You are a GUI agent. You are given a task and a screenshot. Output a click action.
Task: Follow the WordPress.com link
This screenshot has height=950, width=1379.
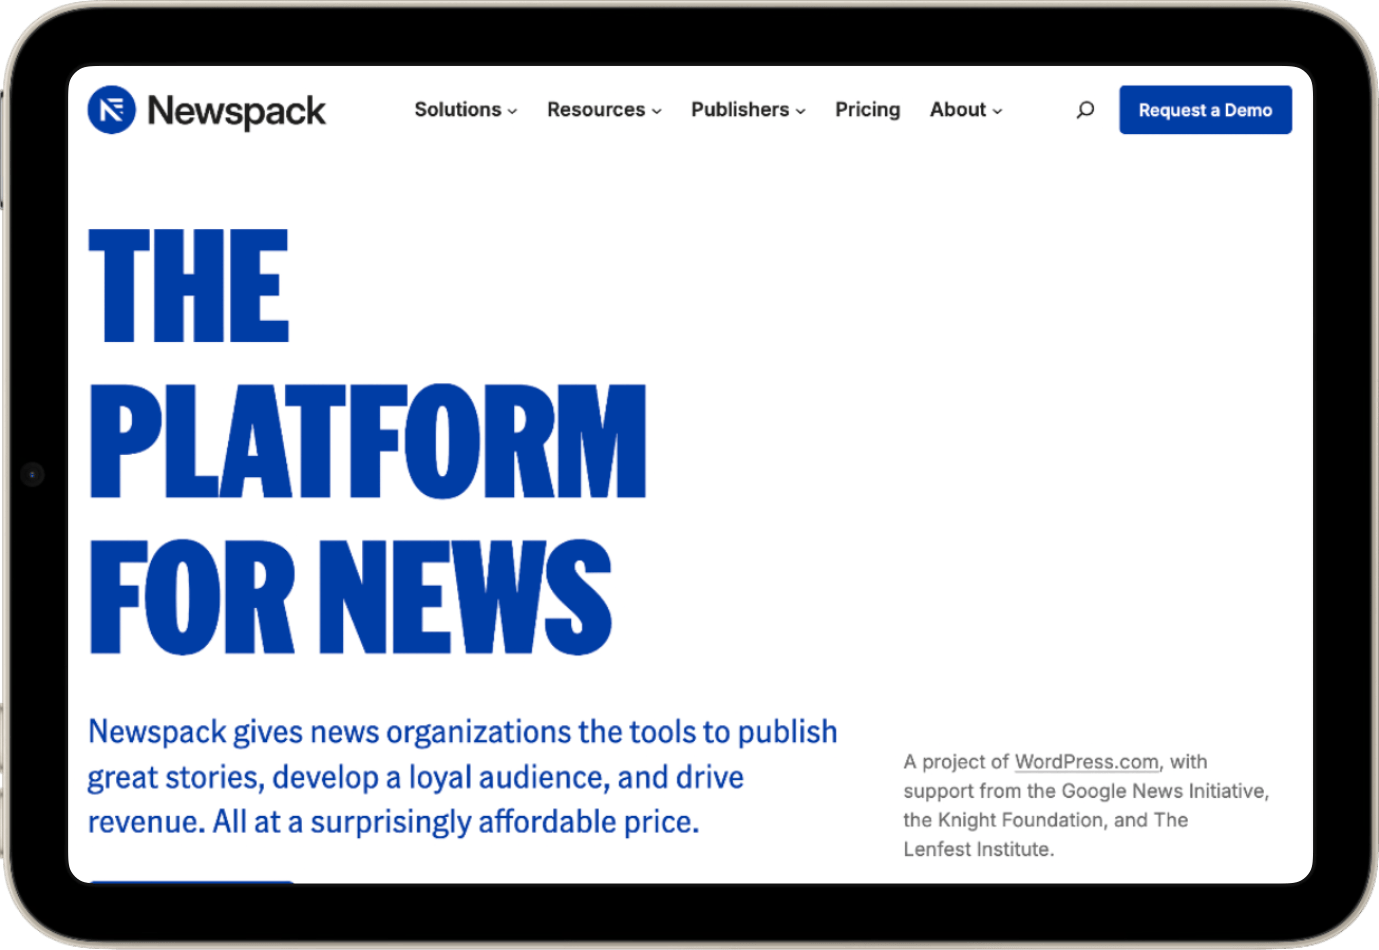pos(1086,762)
